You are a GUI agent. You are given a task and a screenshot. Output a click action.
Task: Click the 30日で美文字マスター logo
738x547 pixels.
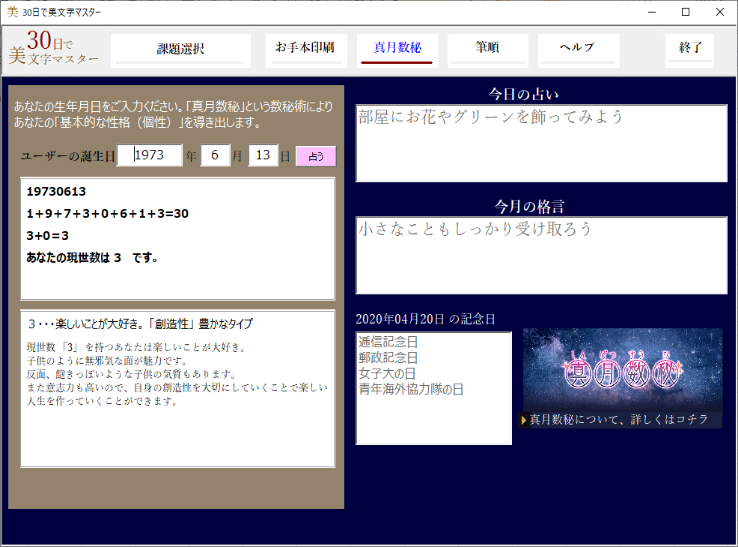(x=54, y=49)
